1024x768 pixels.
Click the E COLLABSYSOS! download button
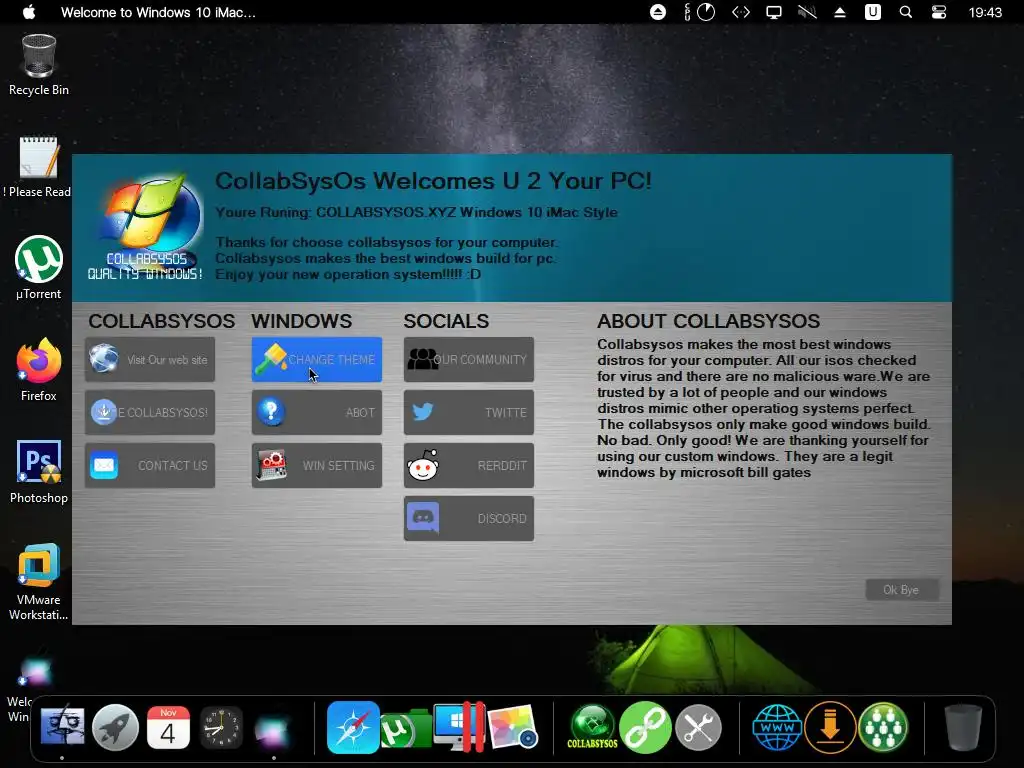[x=150, y=412]
